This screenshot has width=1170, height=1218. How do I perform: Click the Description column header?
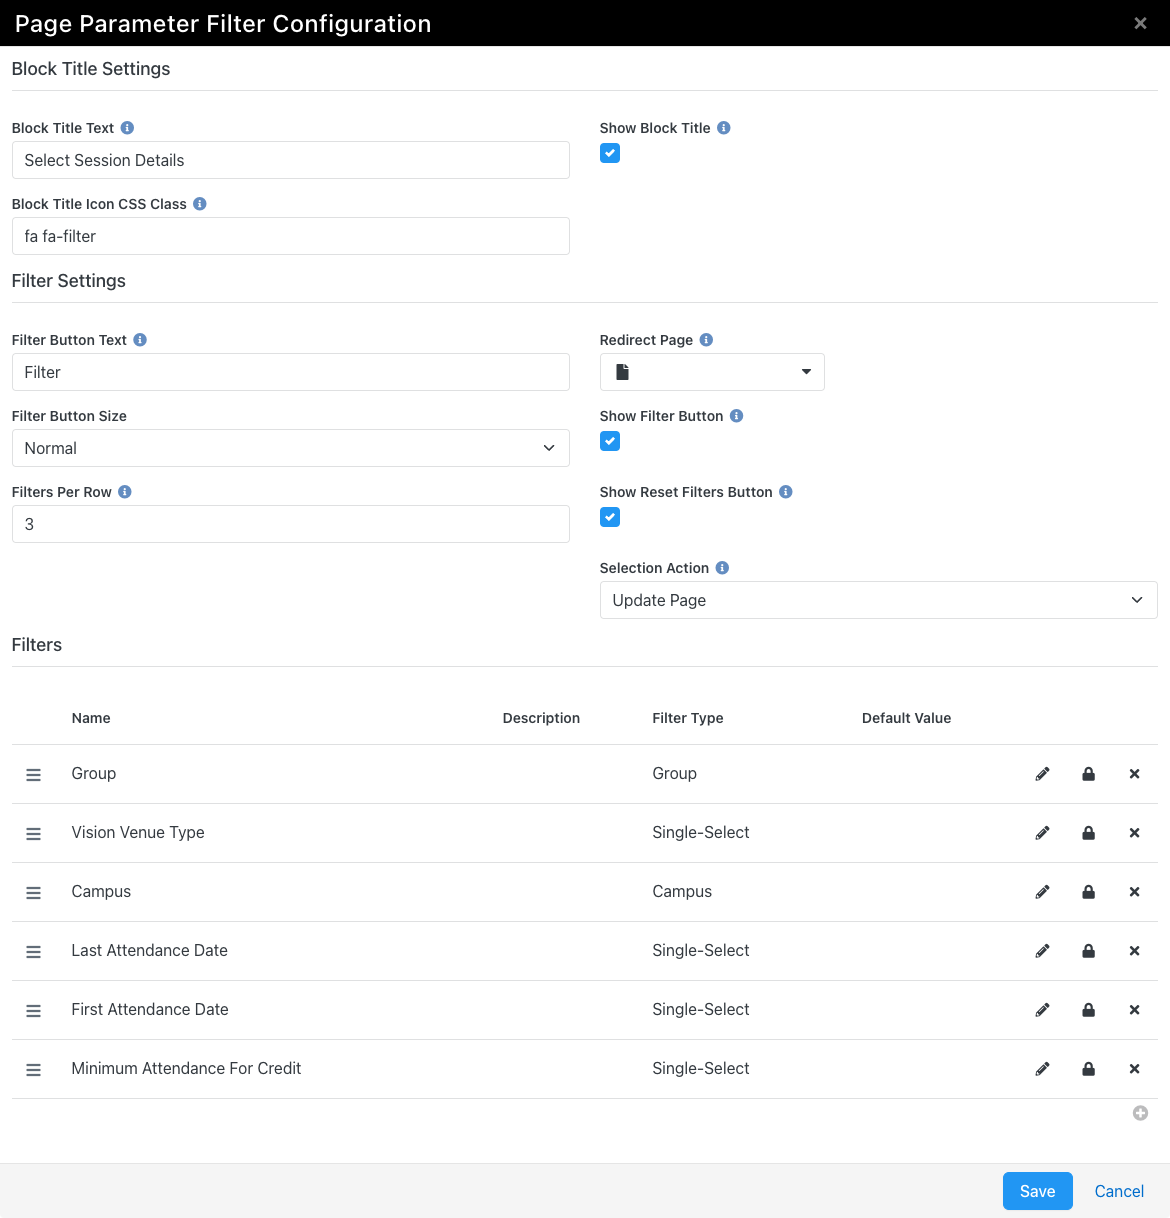click(541, 718)
